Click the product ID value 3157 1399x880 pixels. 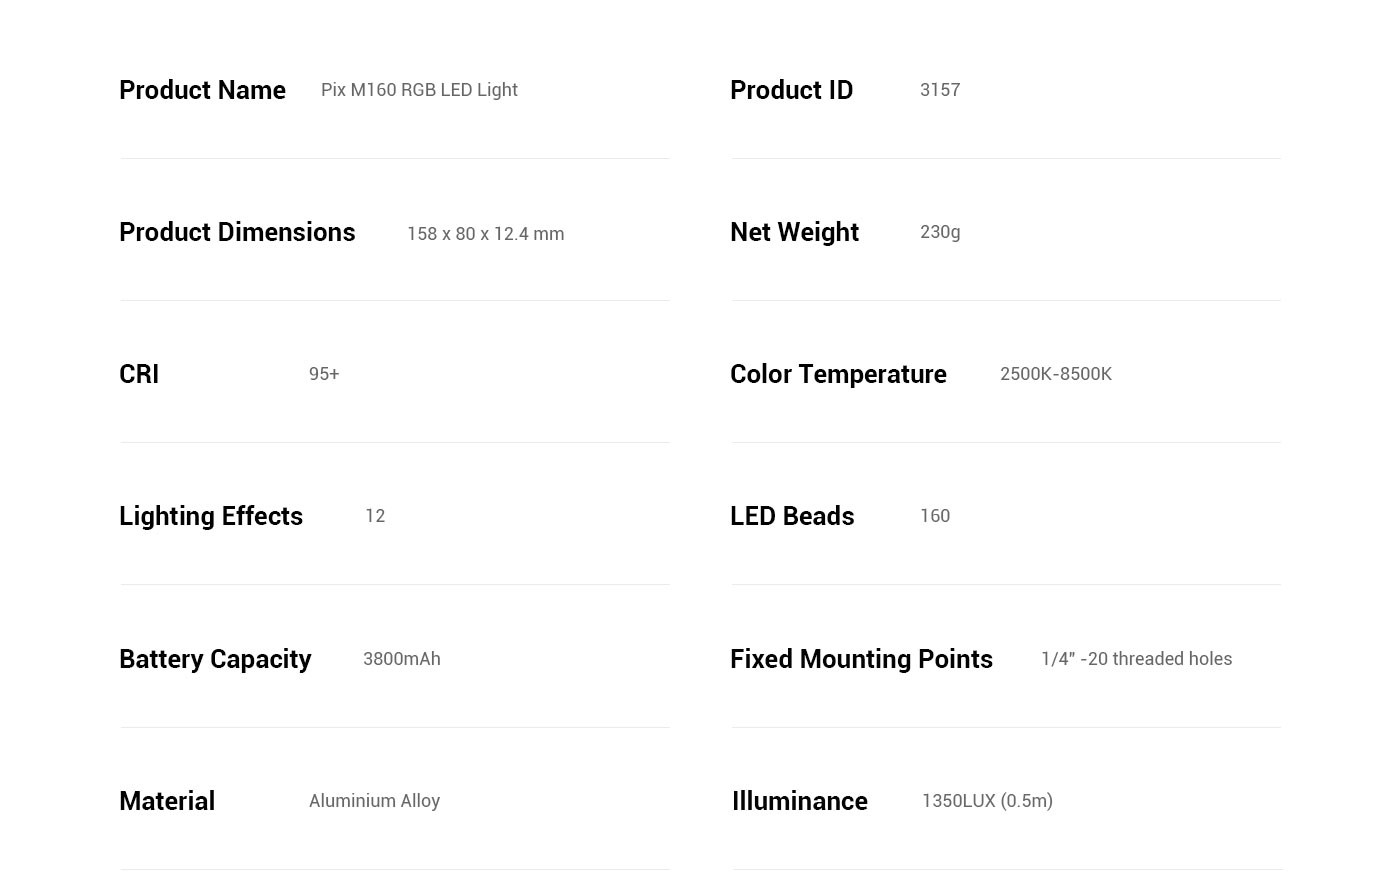[940, 90]
